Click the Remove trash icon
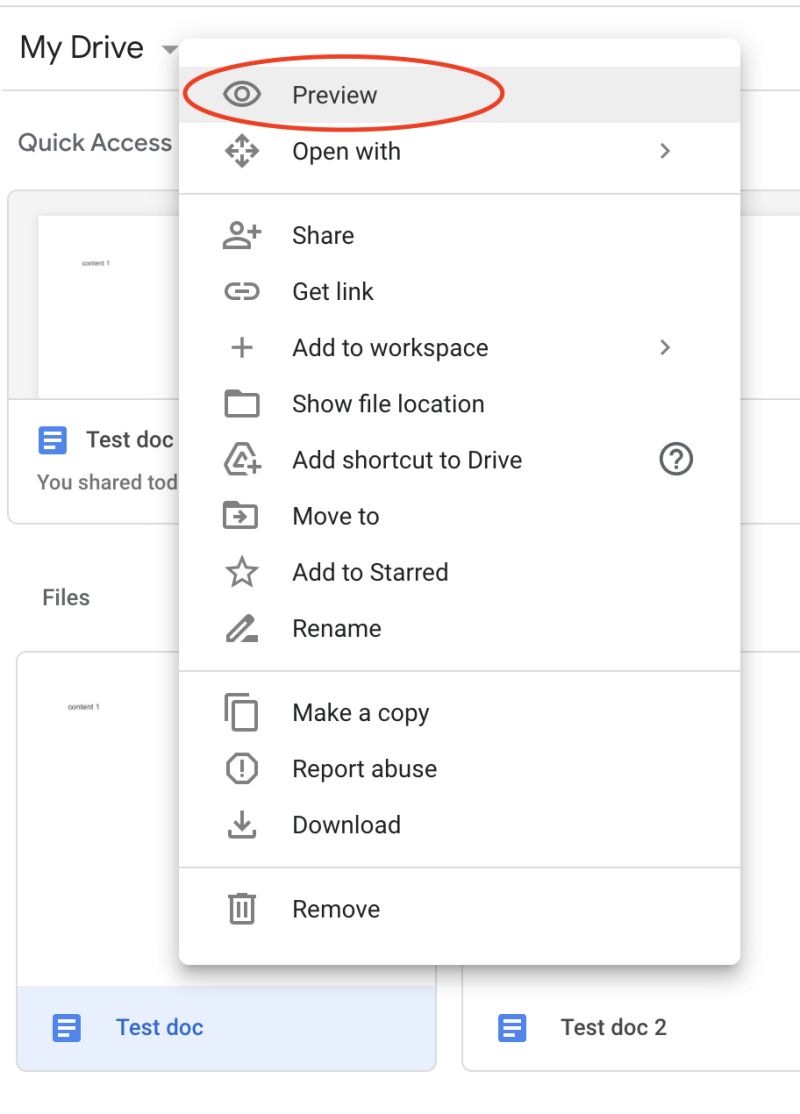Screen dimensions: 800x1114 click(240, 908)
